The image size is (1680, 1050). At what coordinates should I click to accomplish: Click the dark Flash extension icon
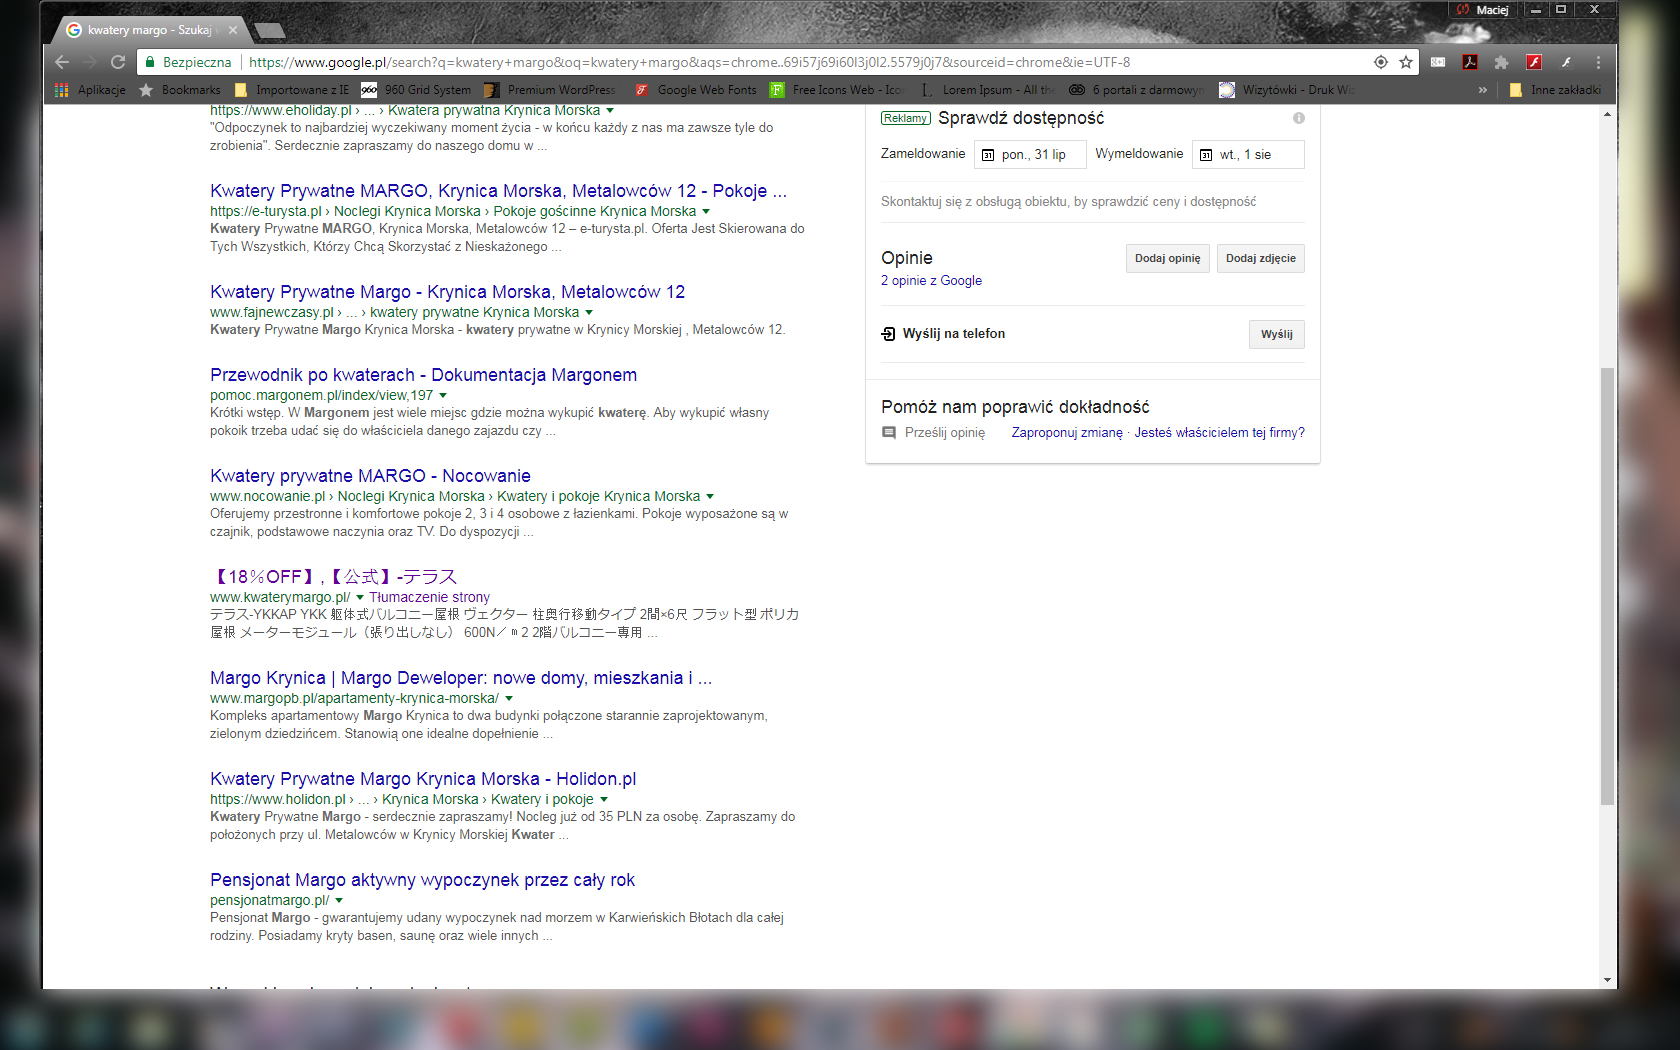tap(1566, 62)
